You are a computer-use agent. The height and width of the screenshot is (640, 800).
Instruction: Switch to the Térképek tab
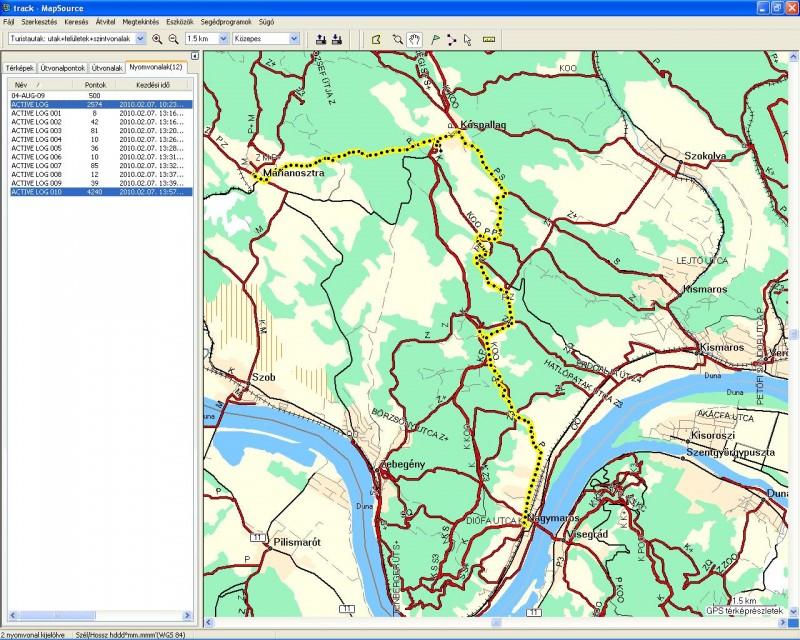[20, 67]
